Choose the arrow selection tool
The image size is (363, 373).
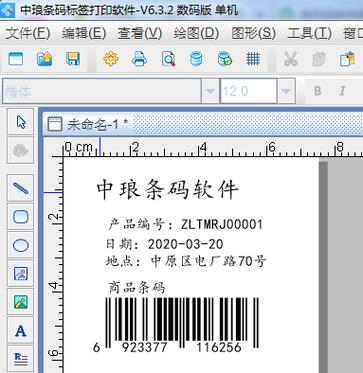tap(21, 122)
